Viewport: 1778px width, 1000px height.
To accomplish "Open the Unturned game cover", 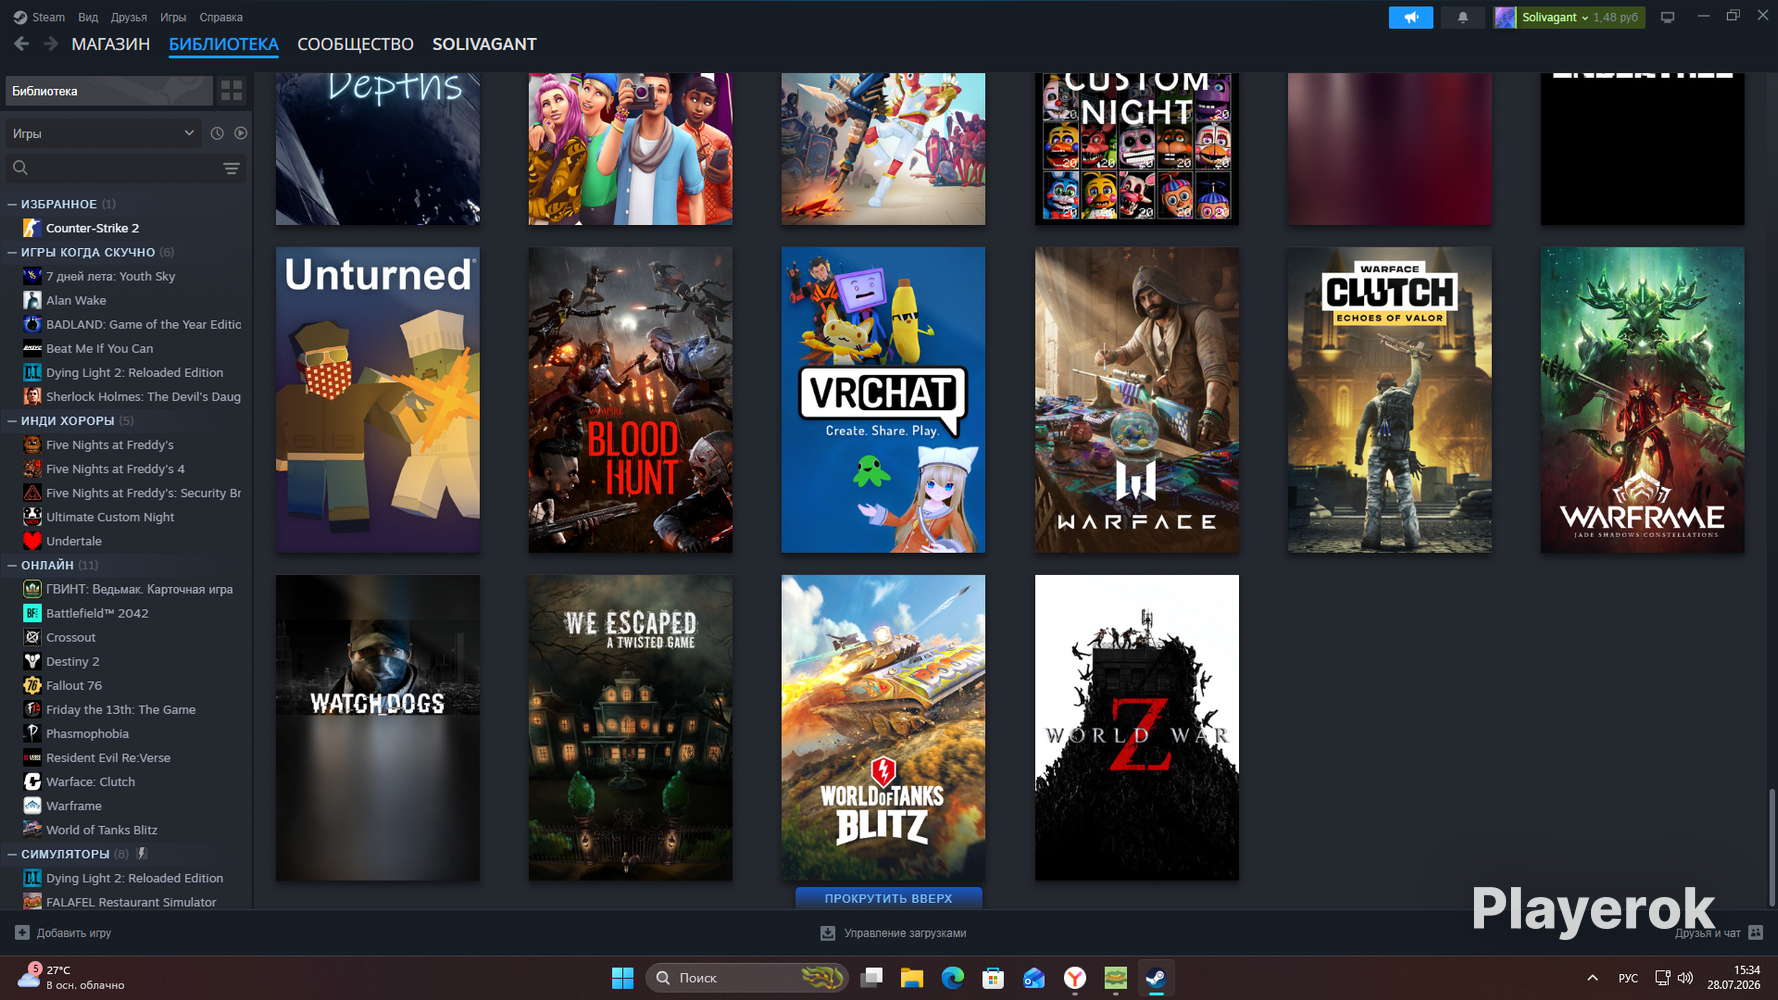I will (378, 400).
